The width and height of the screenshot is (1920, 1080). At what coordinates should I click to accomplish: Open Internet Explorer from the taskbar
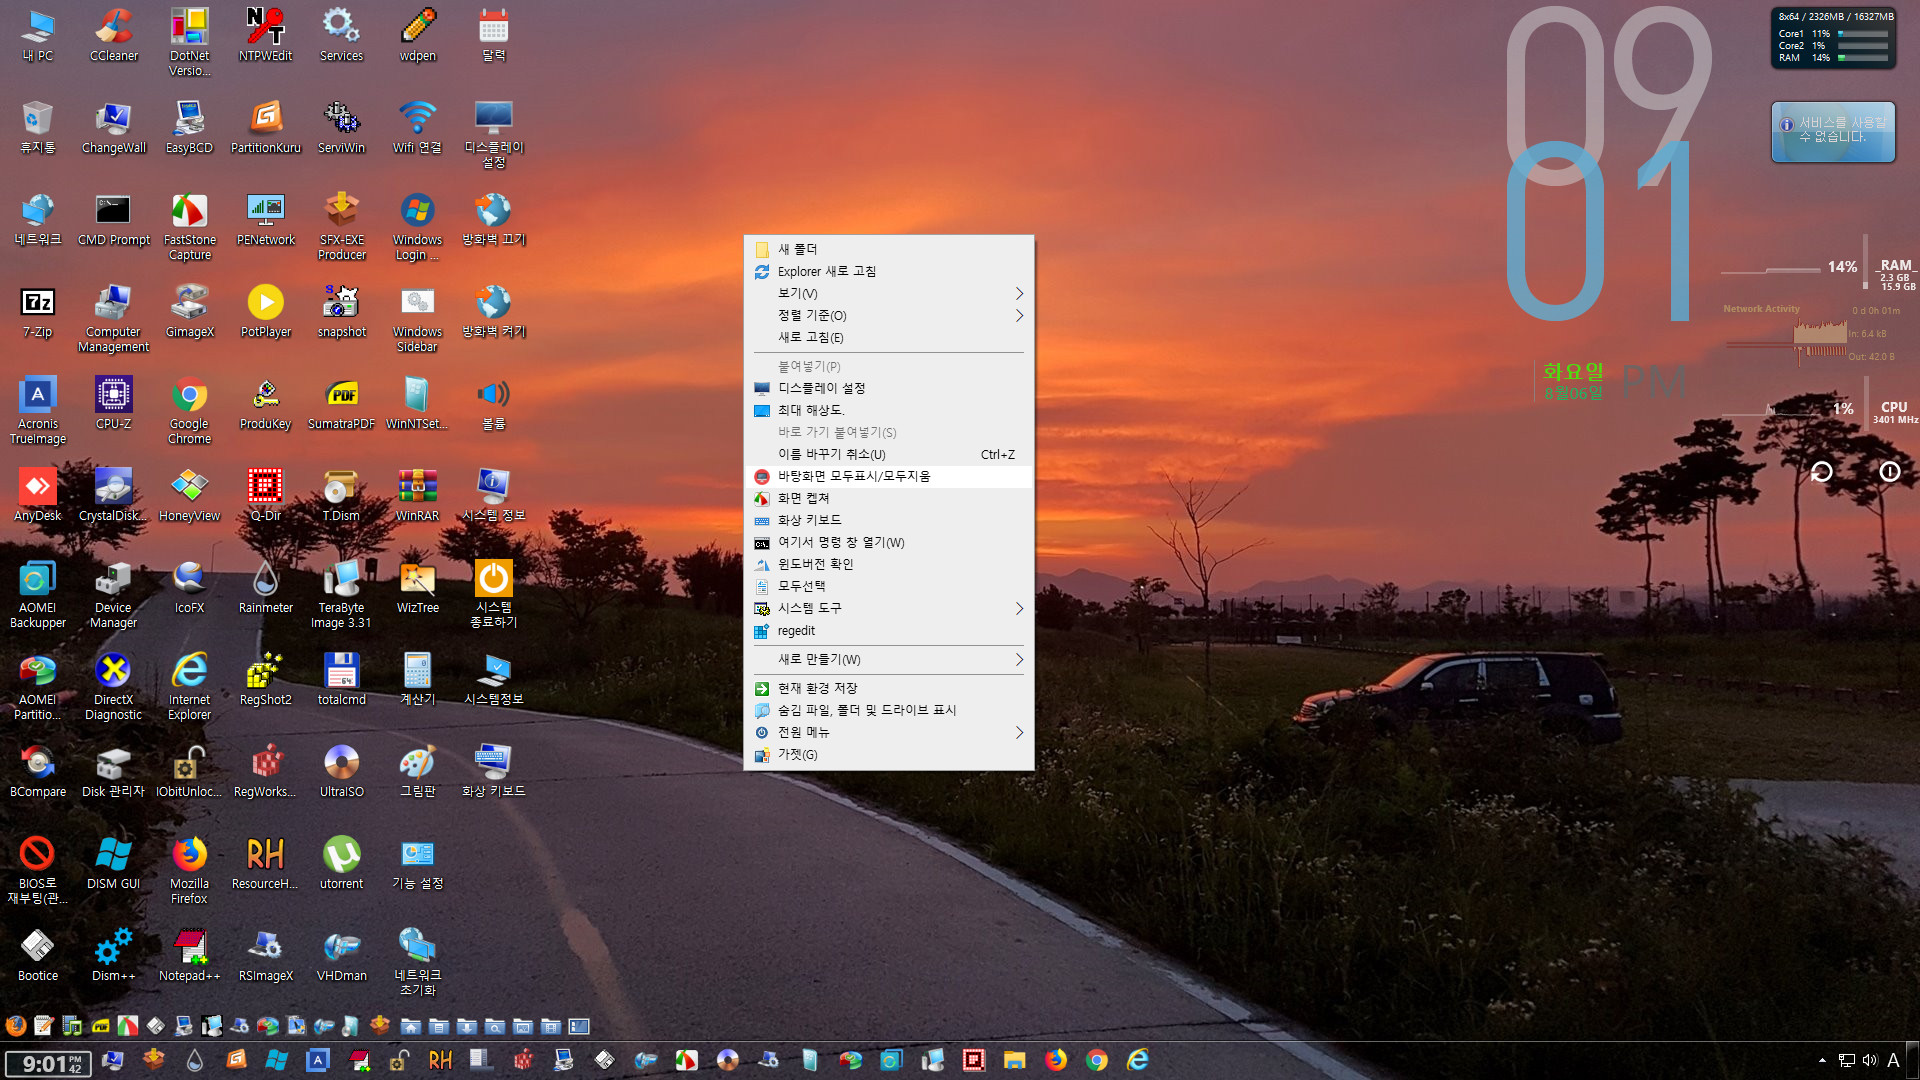(1138, 1060)
